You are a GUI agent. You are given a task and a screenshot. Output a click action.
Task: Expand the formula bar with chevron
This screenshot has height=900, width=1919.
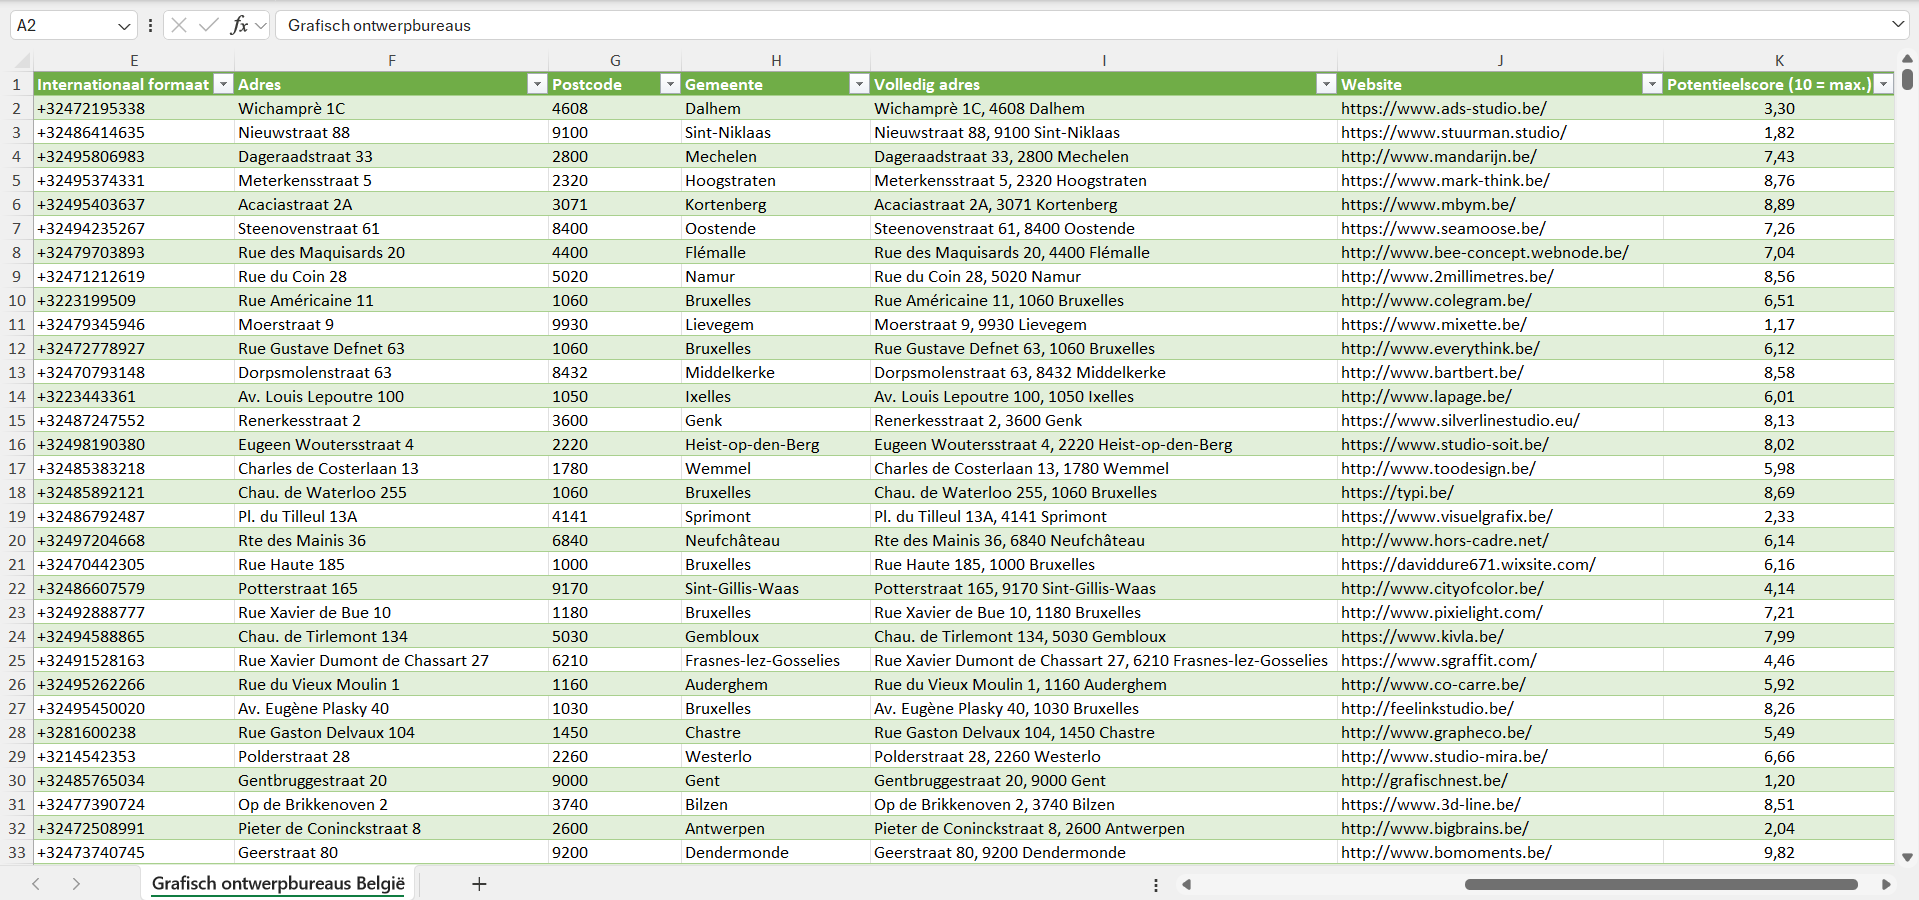click(1897, 25)
